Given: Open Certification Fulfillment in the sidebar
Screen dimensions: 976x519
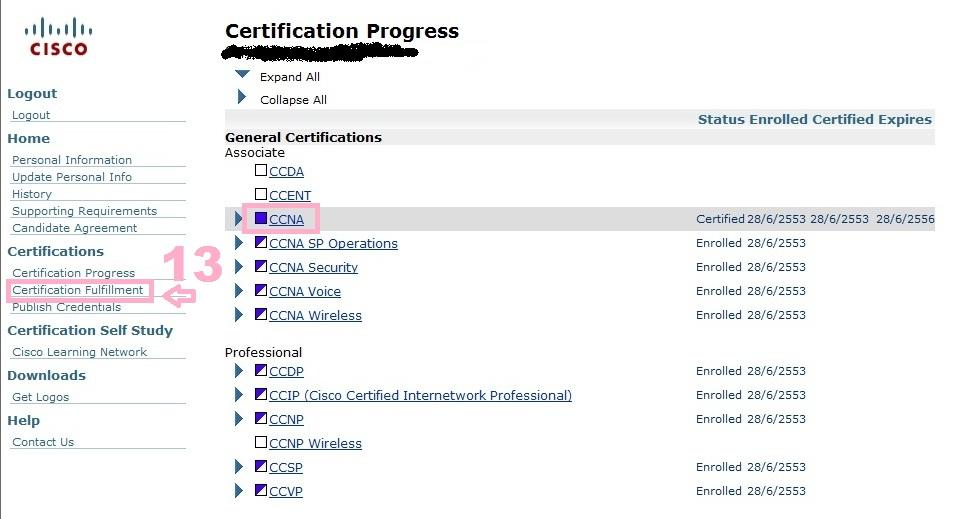Looking at the screenshot, I should (78, 290).
